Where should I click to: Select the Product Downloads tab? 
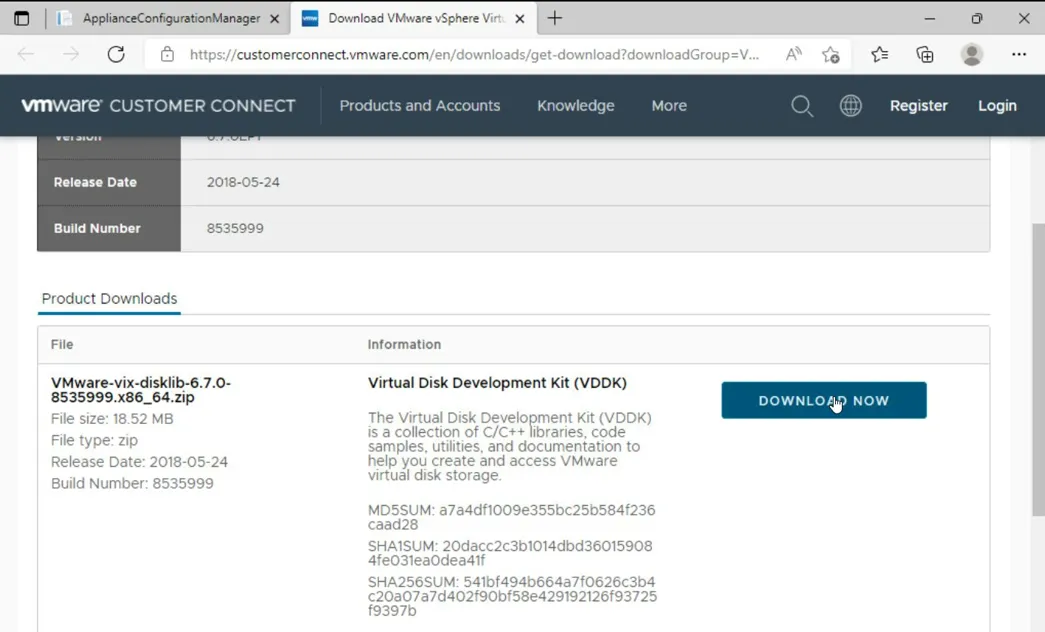(x=109, y=299)
